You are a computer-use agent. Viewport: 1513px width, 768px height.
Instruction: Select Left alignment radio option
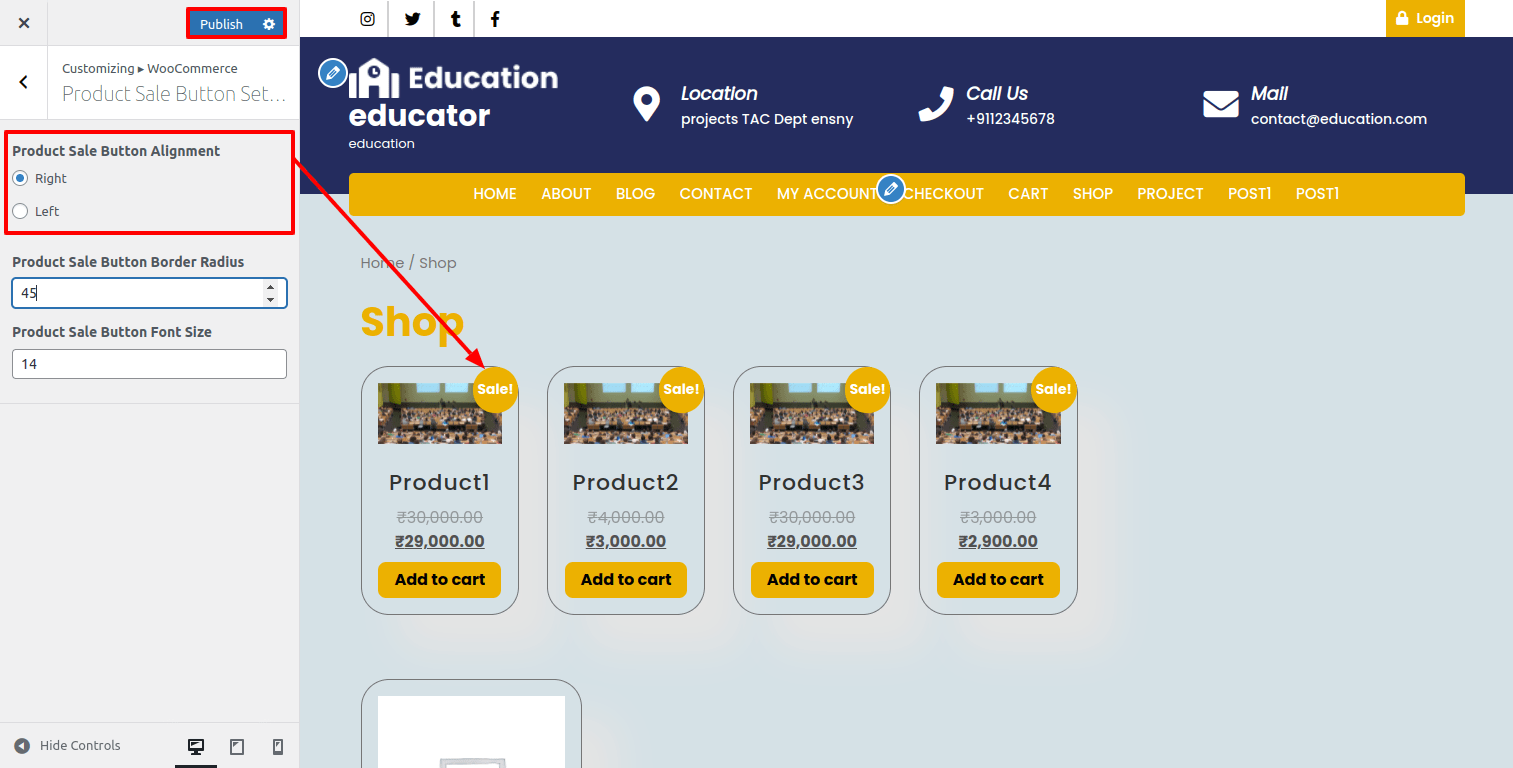pyautogui.click(x=20, y=211)
